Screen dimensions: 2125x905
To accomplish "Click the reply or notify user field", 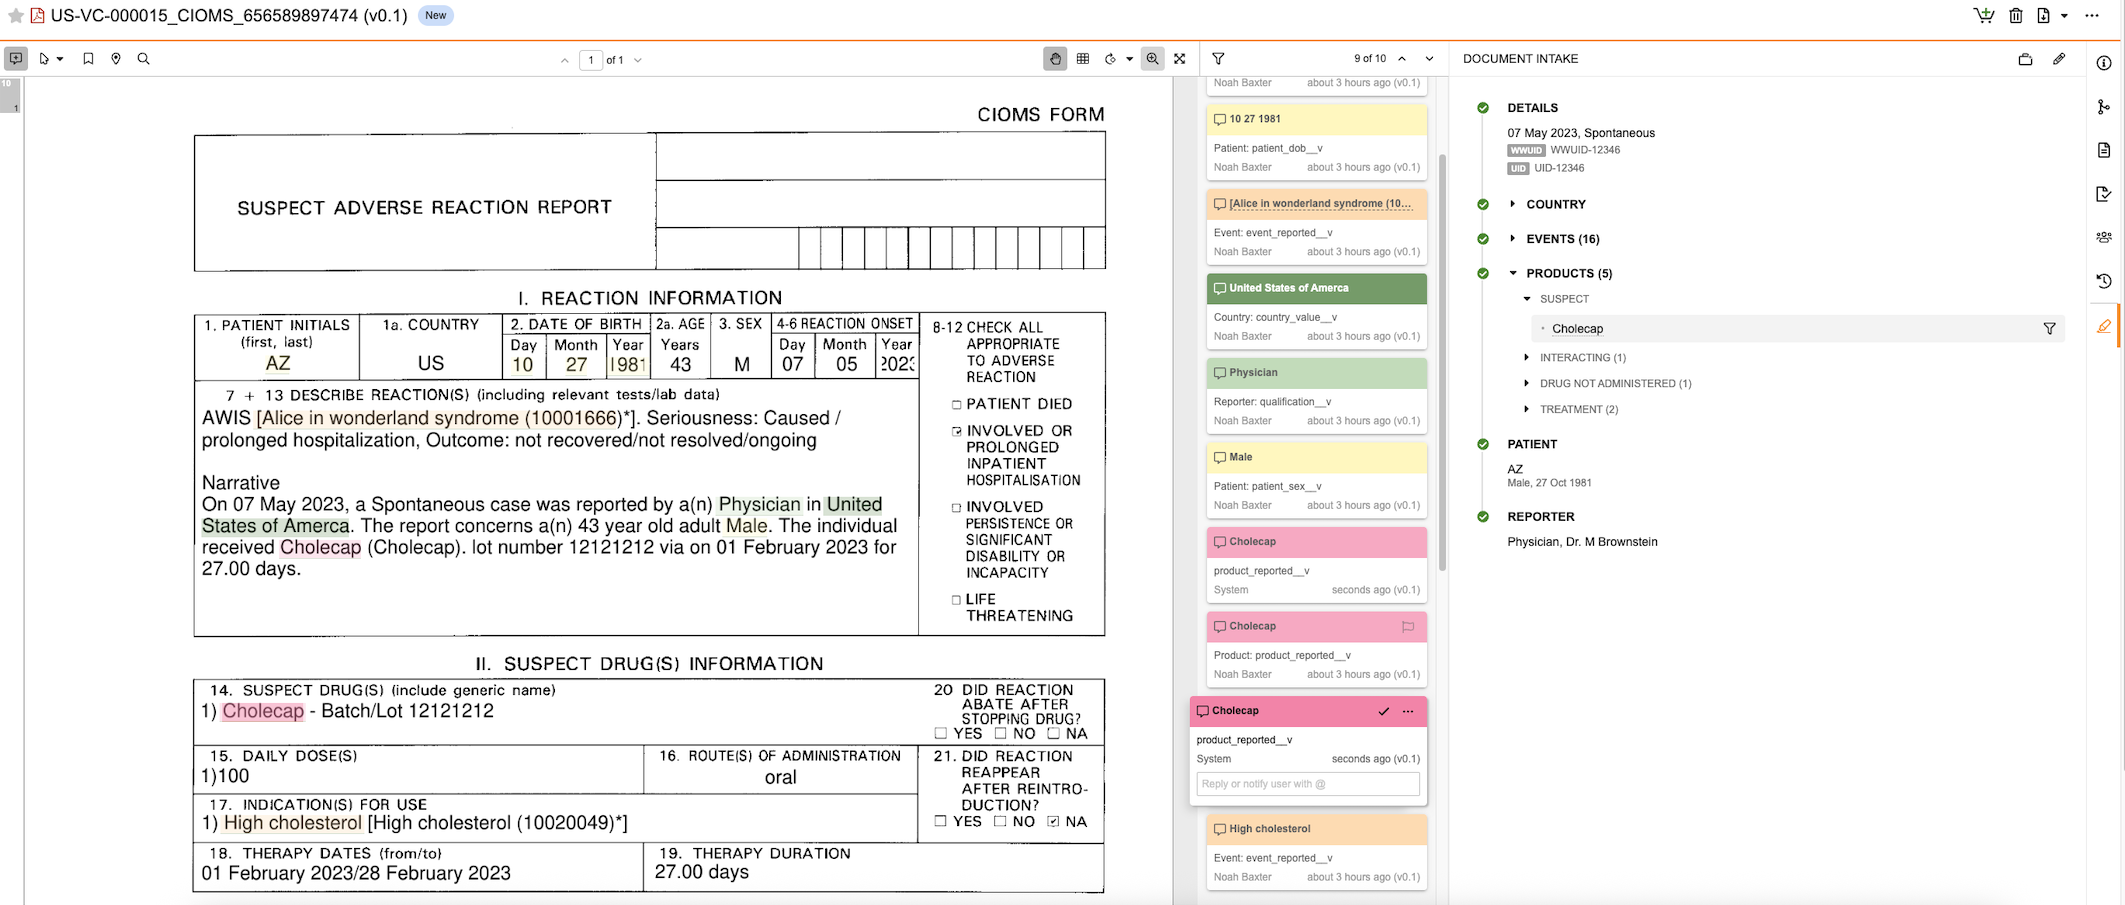I will coord(1307,784).
